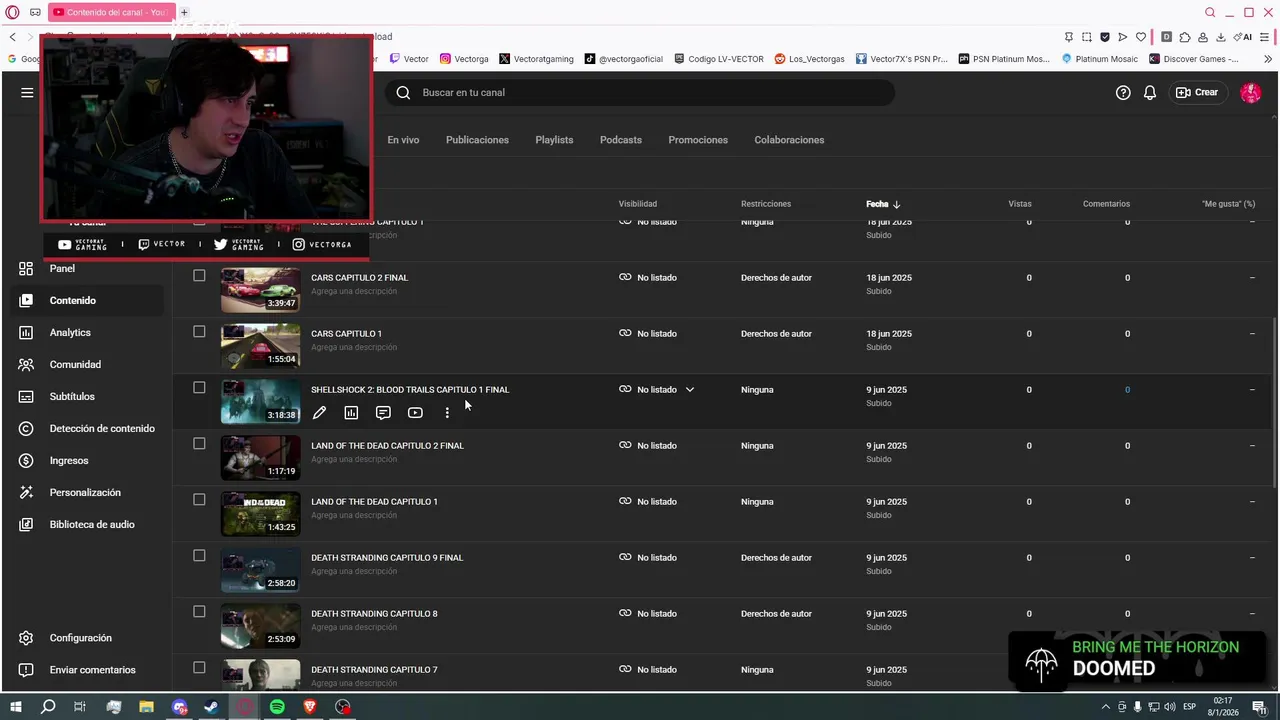Open Personalización in the sidebar

coord(86,492)
